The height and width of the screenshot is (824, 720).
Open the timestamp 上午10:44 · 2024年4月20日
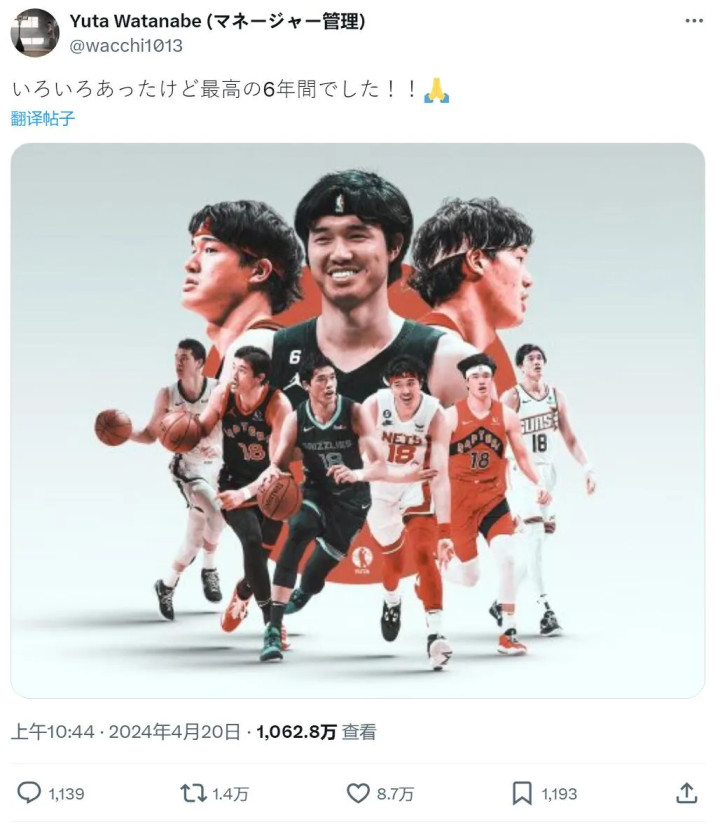pyautogui.click(x=126, y=732)
